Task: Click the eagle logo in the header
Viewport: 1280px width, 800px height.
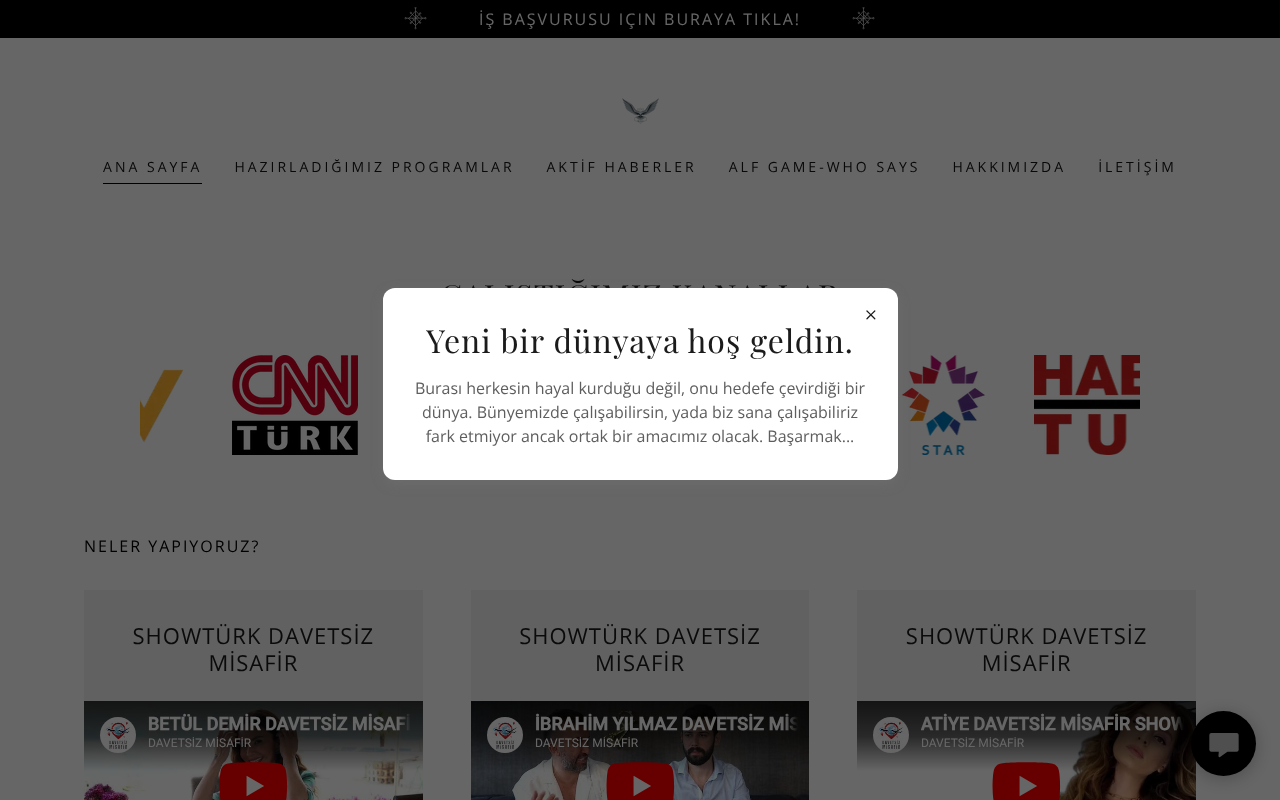Action: (640, 109)
